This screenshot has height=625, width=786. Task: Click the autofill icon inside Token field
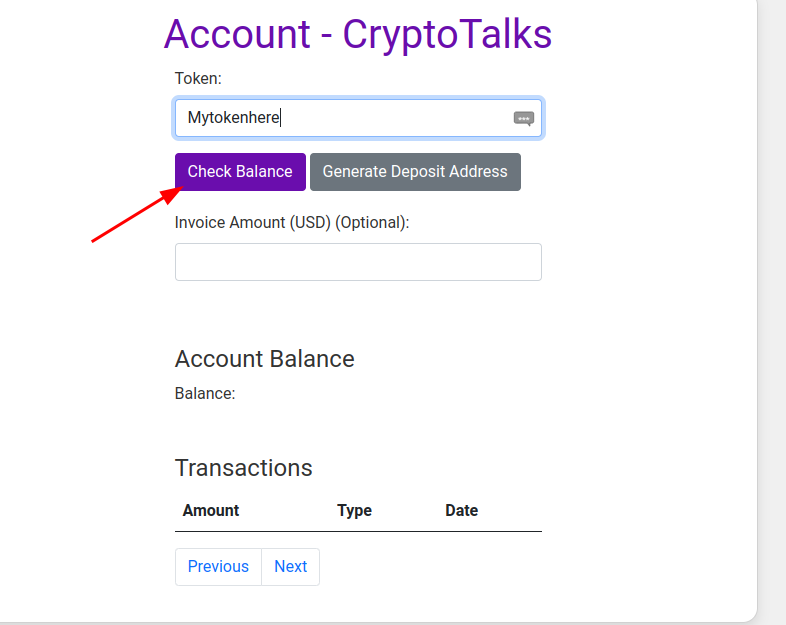524,118
